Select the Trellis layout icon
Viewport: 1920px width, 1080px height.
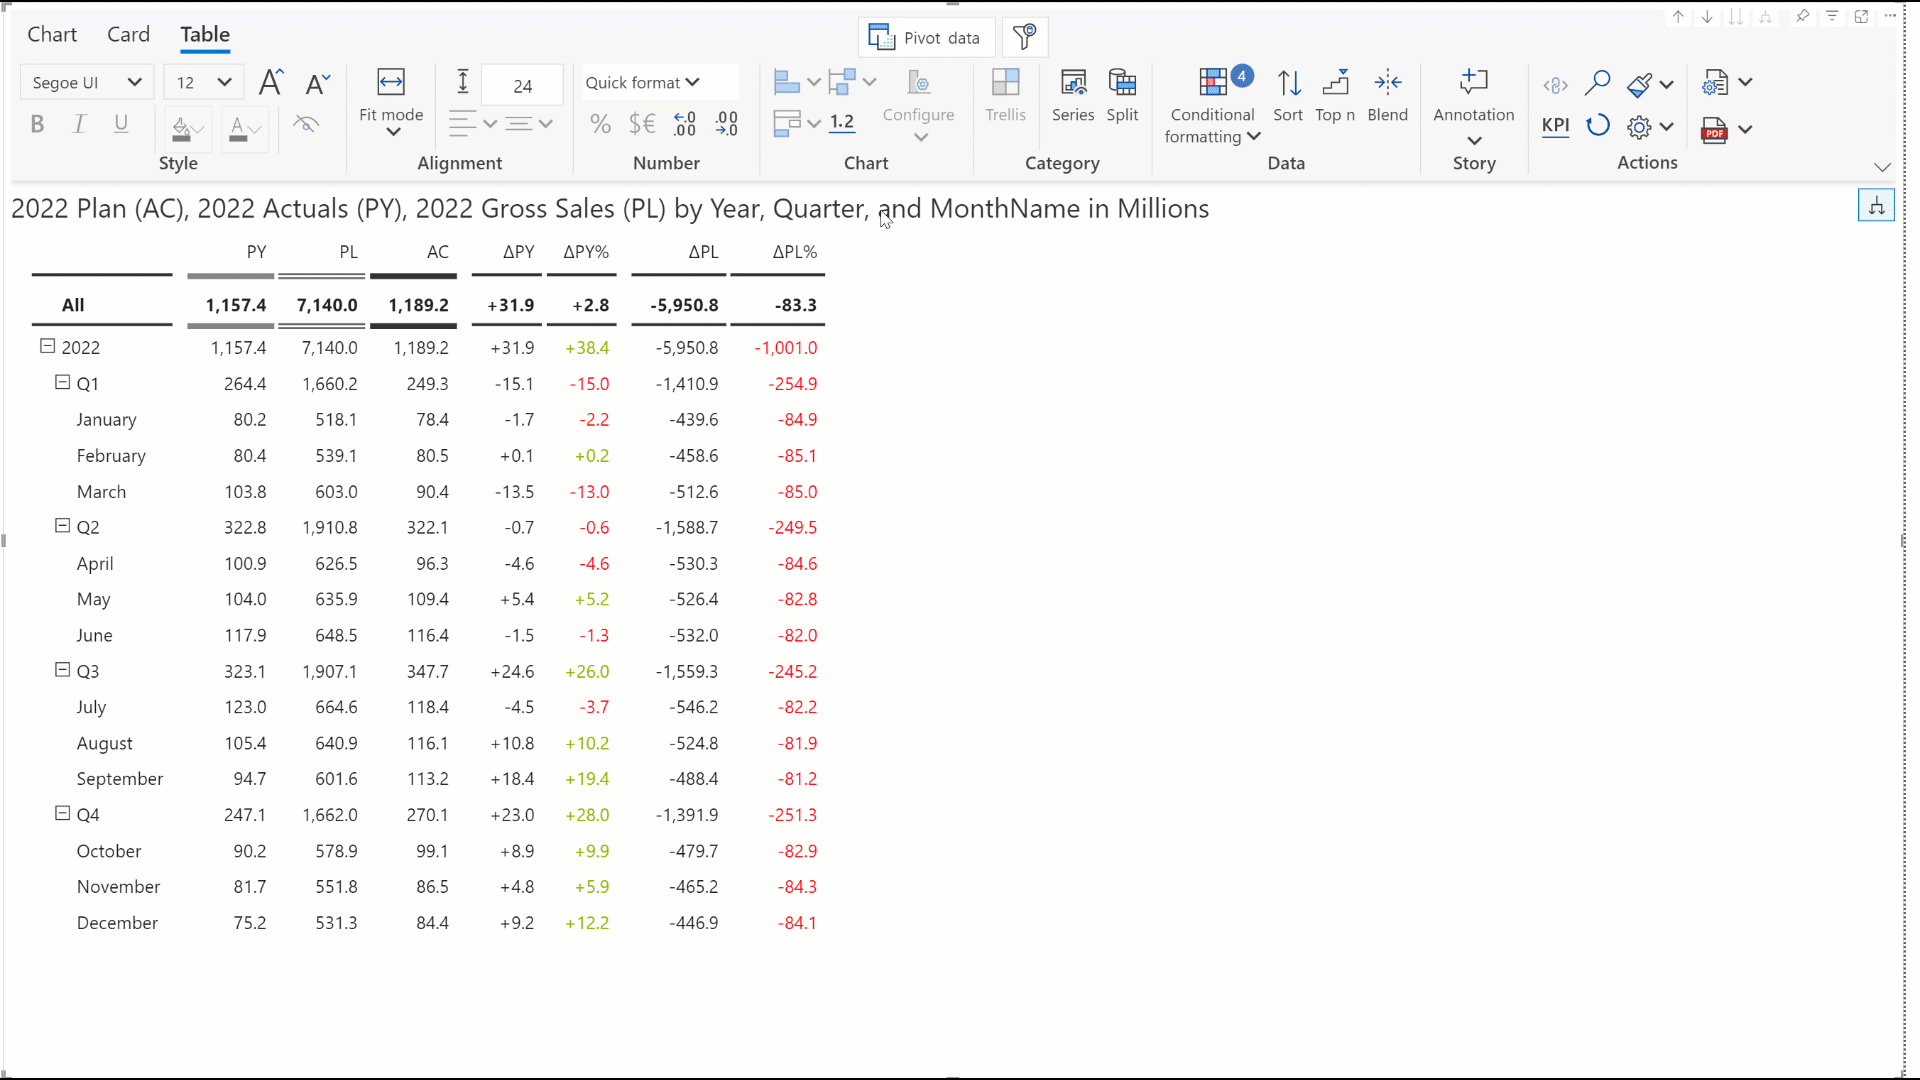1005,84
